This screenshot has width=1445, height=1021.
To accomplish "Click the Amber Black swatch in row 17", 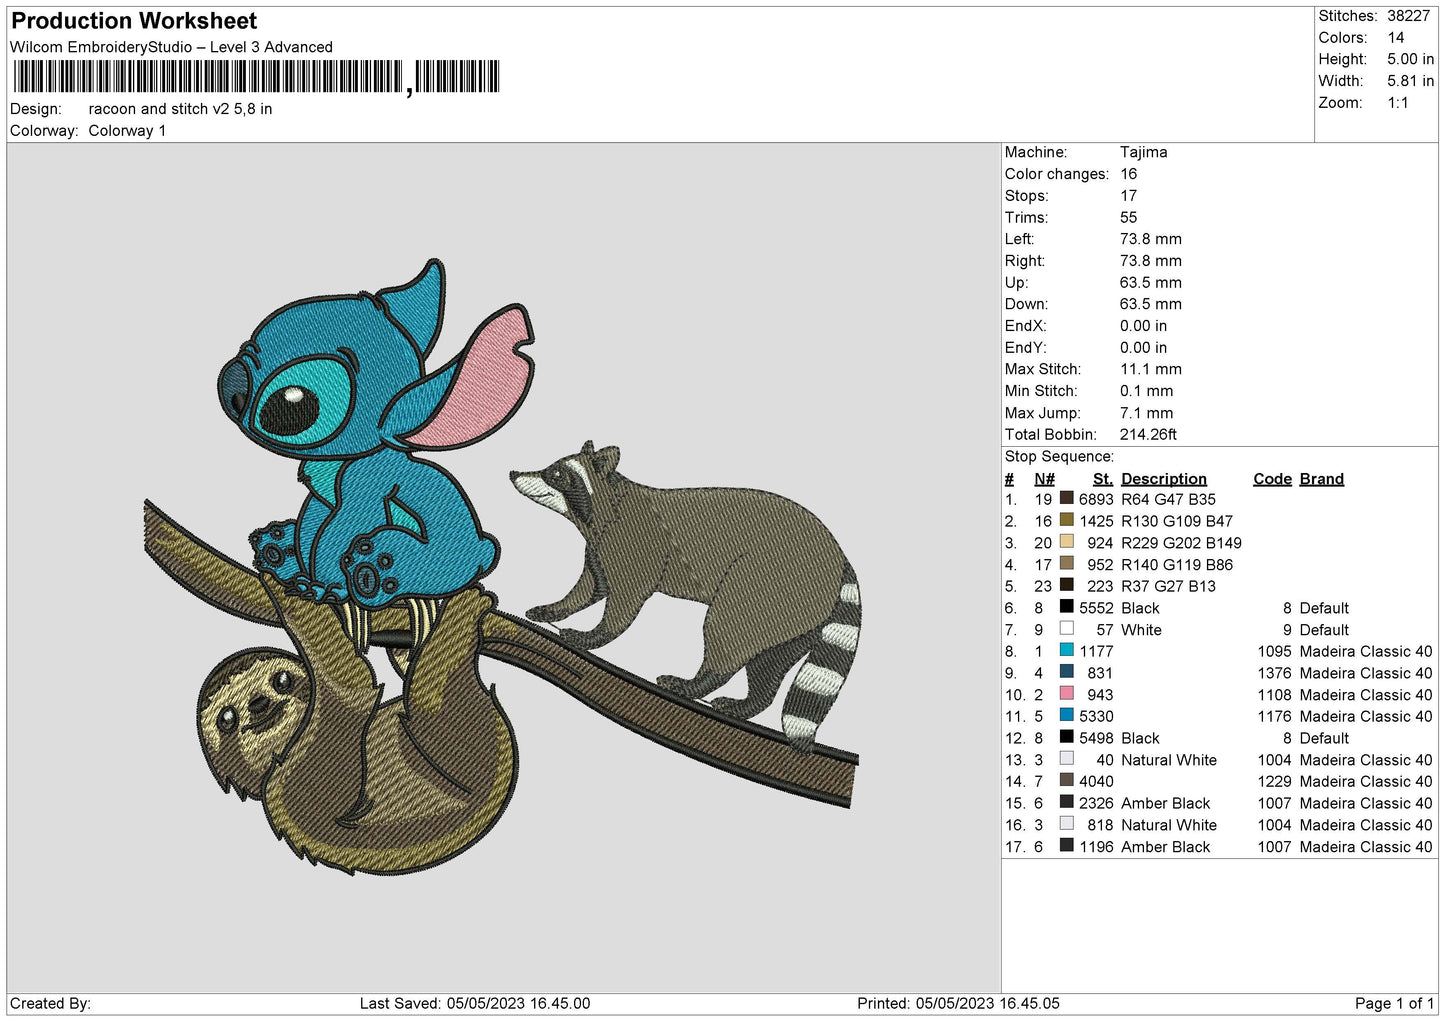I will point(1066,845).
